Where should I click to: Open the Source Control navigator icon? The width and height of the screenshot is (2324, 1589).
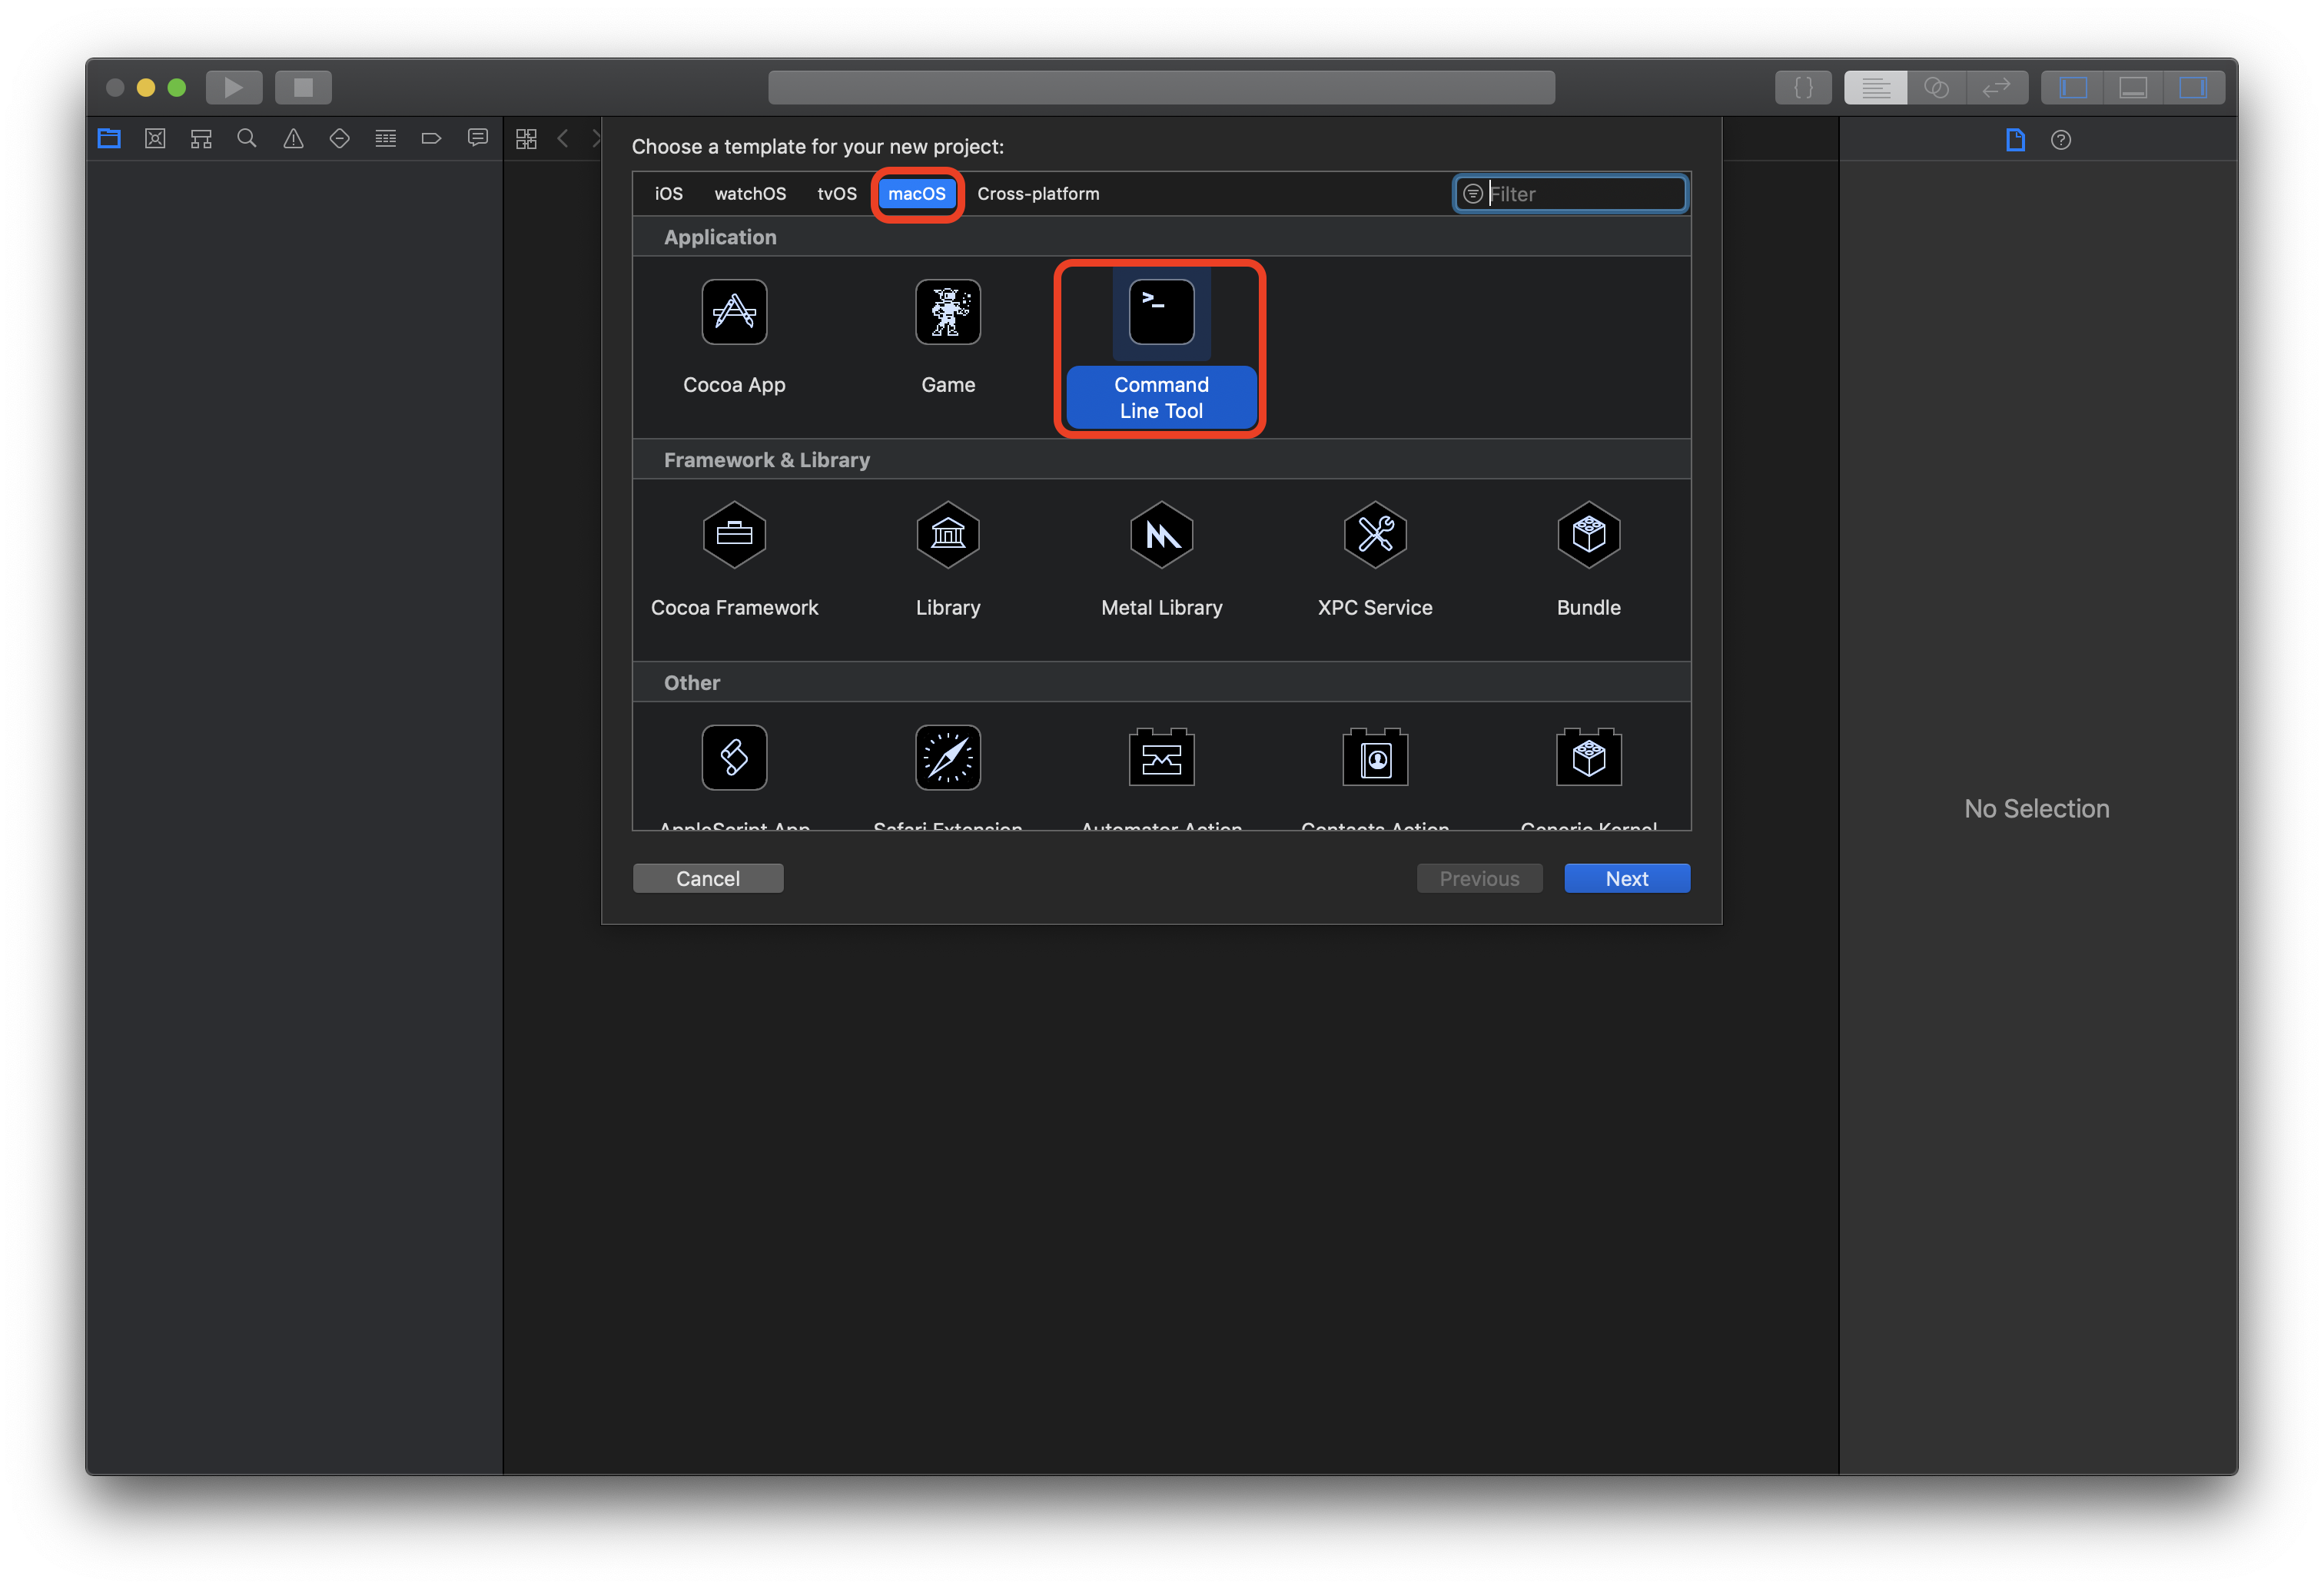coord(155,139)
